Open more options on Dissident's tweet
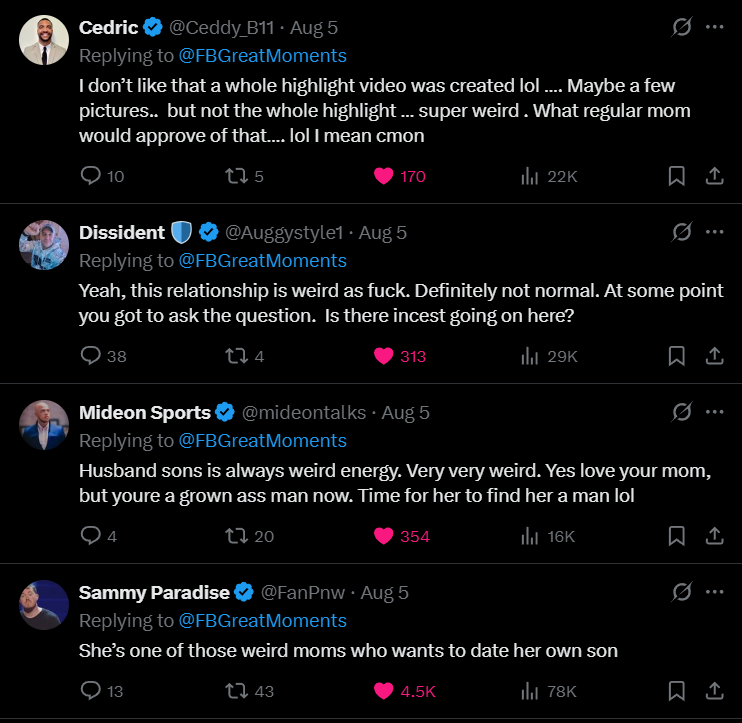The image size is (742, 723). [x=714, y=232]
